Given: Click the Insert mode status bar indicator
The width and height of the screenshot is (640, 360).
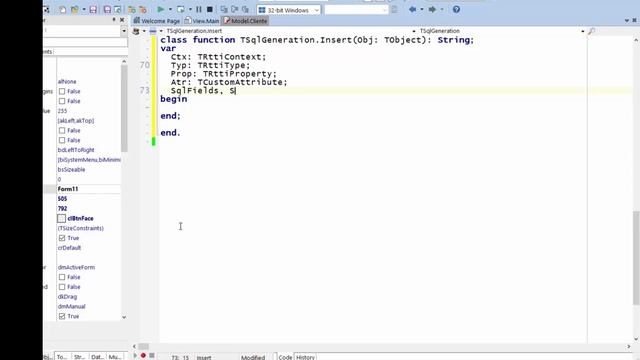Looking at the screenshot, I should pos(204,357).
